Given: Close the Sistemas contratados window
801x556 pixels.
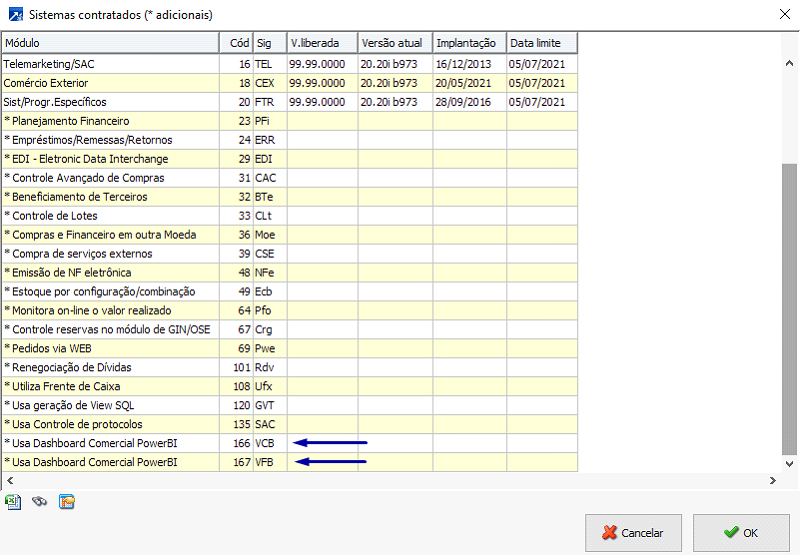Looking at the screenshot, I should 781,15.
